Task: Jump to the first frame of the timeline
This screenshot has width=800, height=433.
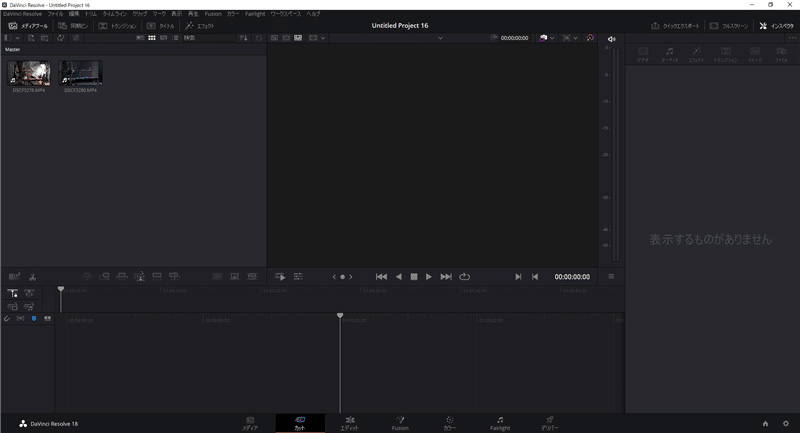Action: pos(381,276)
